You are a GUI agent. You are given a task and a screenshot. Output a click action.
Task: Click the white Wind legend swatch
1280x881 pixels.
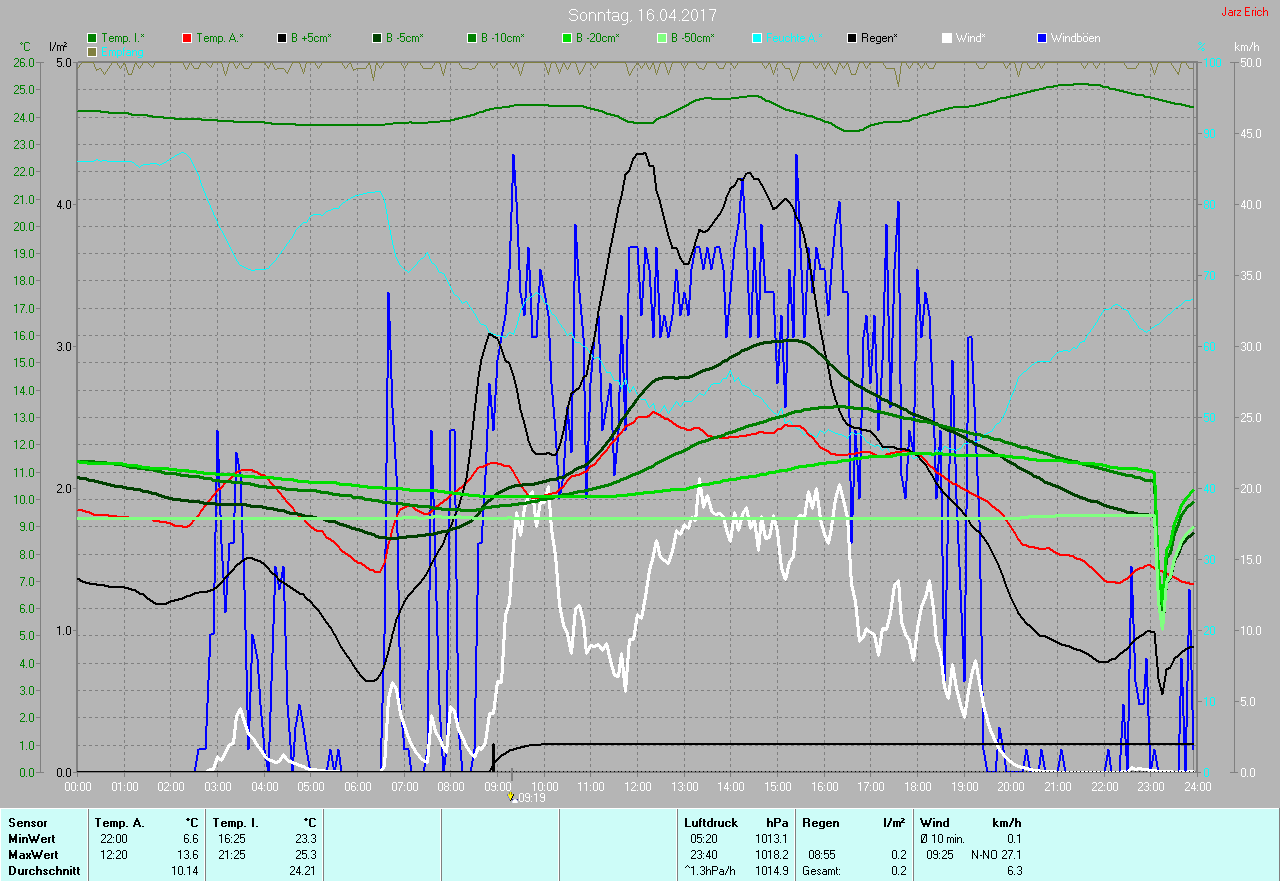point(946,38)
